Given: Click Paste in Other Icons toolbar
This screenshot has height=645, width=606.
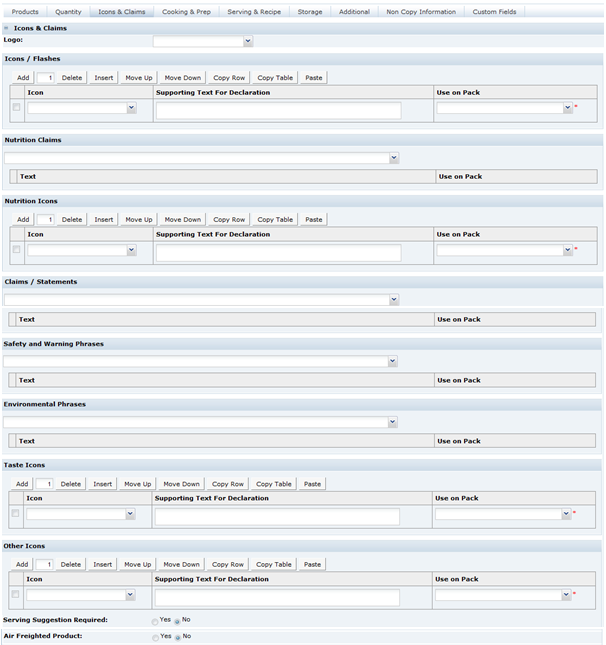Looking at the screenshot, I should coord(312,565).
